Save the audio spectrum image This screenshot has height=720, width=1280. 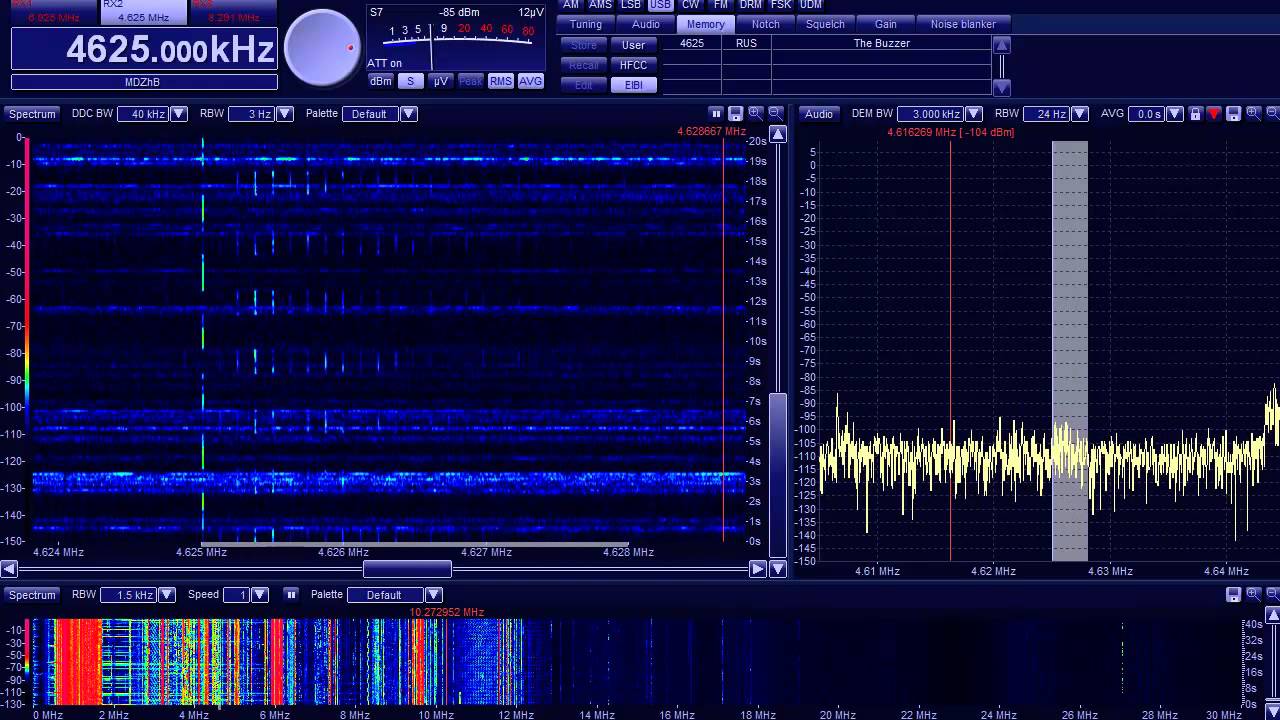coord(1234,114)
